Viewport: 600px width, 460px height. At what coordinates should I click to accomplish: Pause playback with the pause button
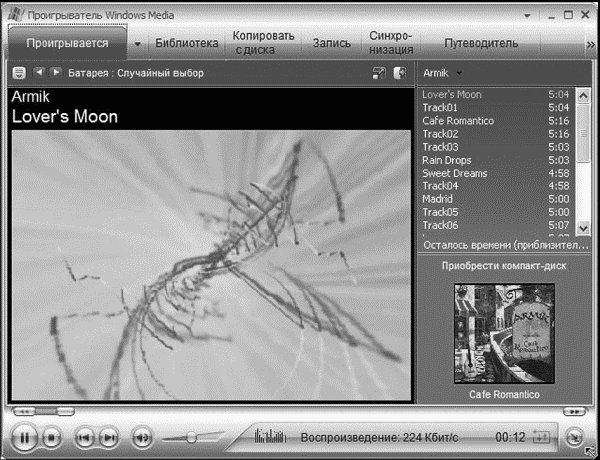pos(25,437)
